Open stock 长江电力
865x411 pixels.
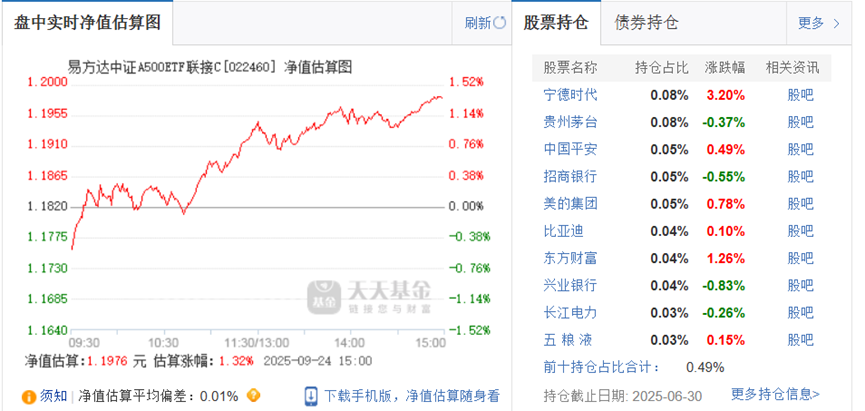click(x=570, y=312)
